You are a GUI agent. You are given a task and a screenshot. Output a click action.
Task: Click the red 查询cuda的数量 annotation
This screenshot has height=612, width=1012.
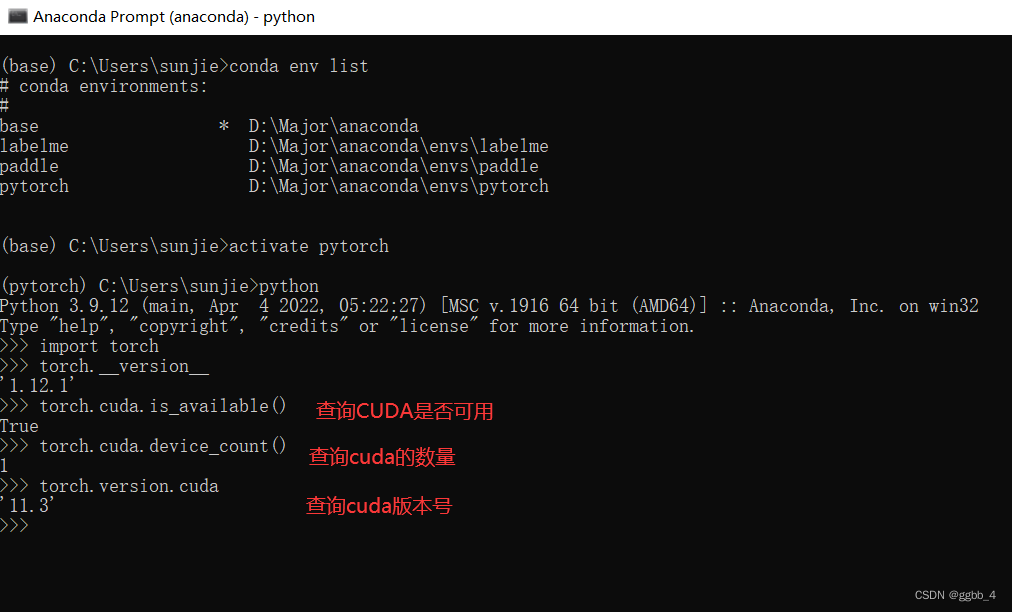(x=382, y=457)
